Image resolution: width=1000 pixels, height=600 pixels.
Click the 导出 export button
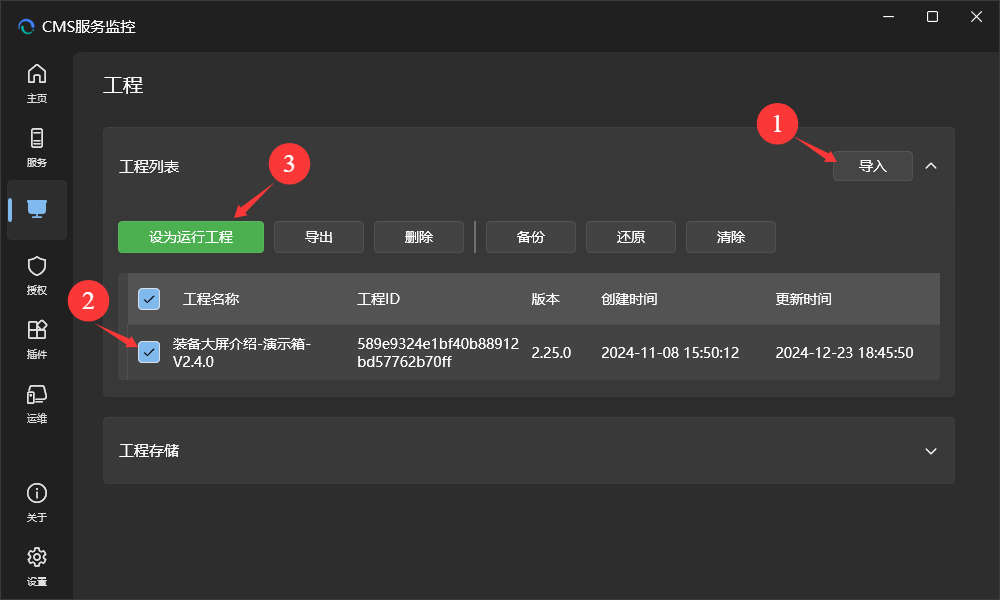click(319, 237)
